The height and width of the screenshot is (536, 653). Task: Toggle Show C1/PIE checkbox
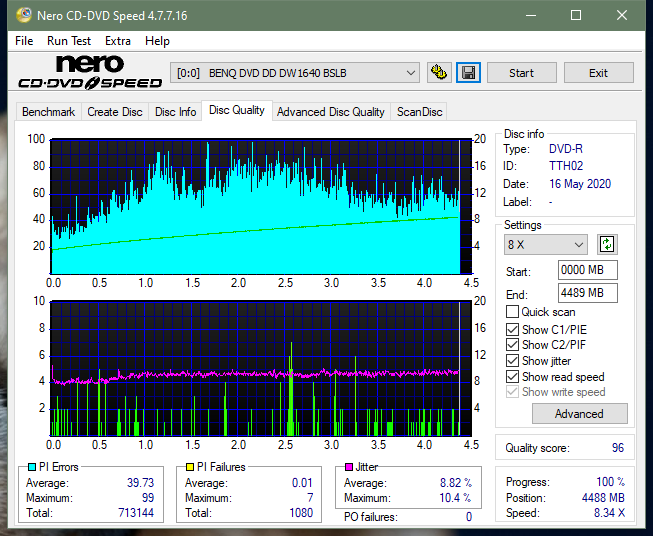coord(512,329)
